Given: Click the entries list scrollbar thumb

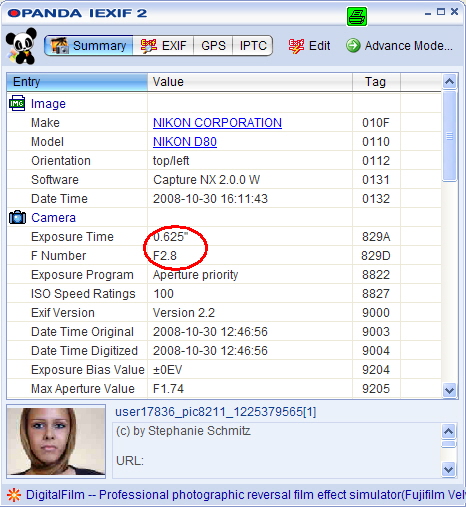Looking at the screenshot, I should [x=449, y=136].
